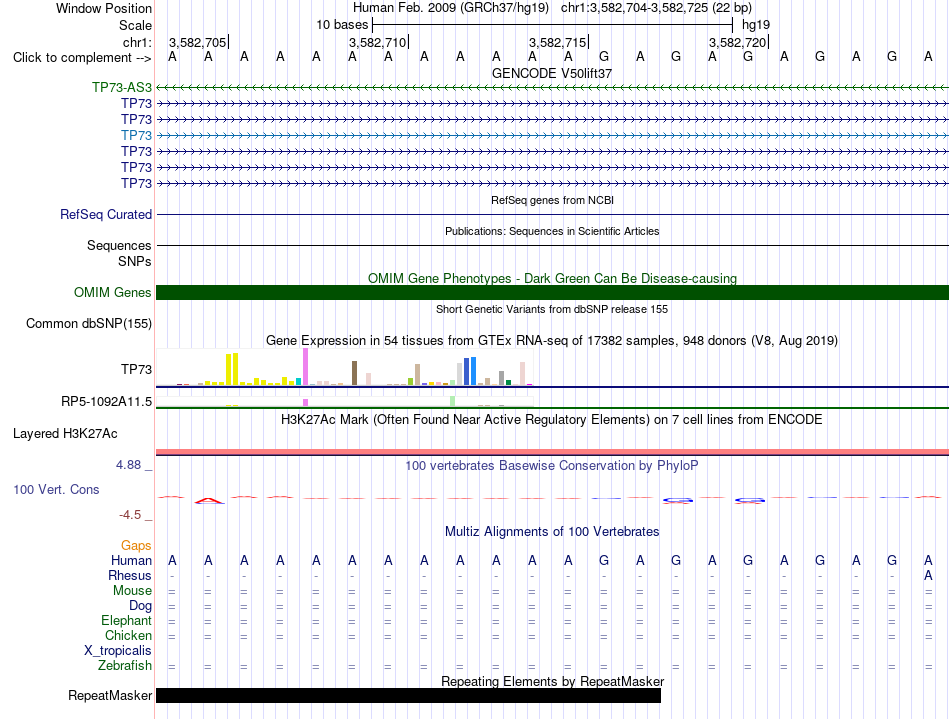
Task: Select the Rhesus species label
Action: pos(130,575)
